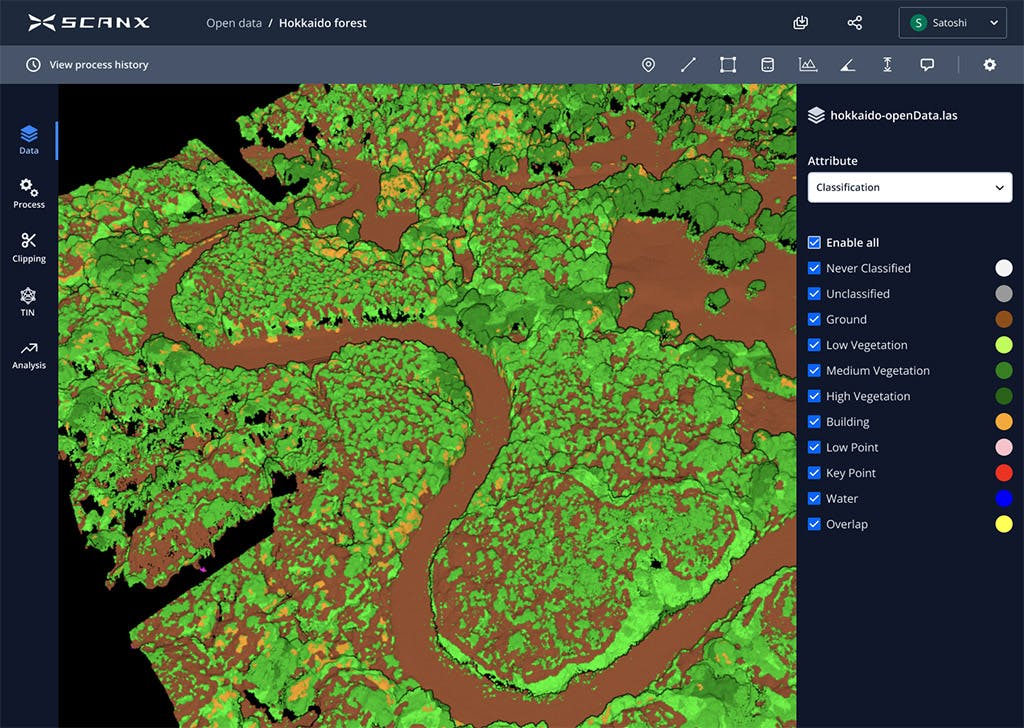Open the viewer settings gear menu
Viewport: 1024px width, 728px height.
coord(988,64)
